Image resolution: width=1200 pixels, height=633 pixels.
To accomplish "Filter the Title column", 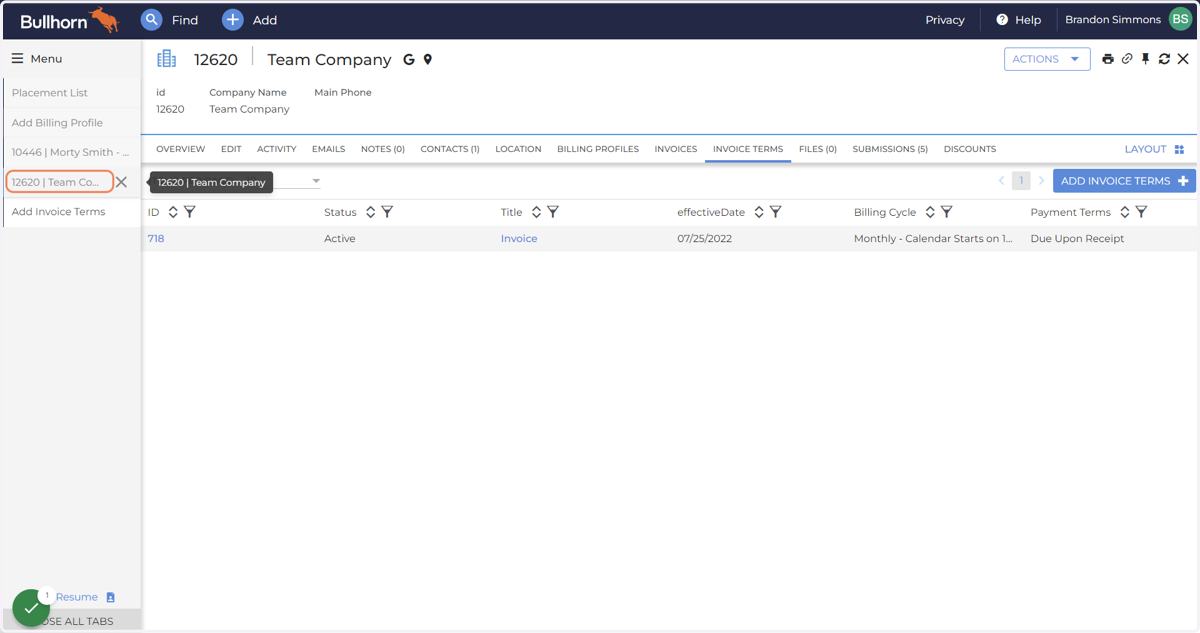I will tap(553, 212).
